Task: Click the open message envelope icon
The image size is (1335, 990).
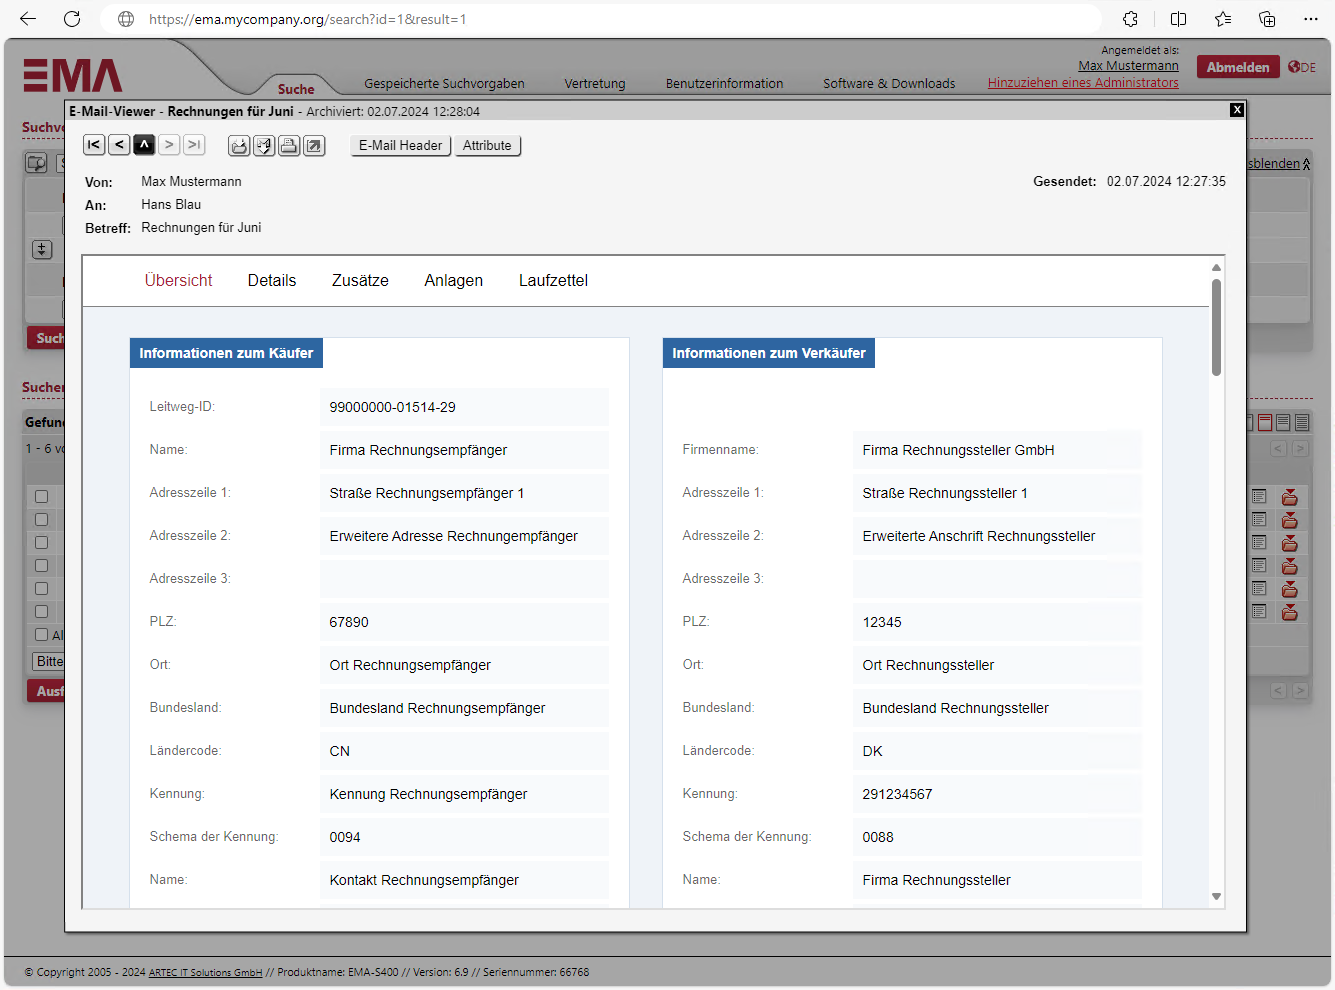Action: click(x=238, y=145)
